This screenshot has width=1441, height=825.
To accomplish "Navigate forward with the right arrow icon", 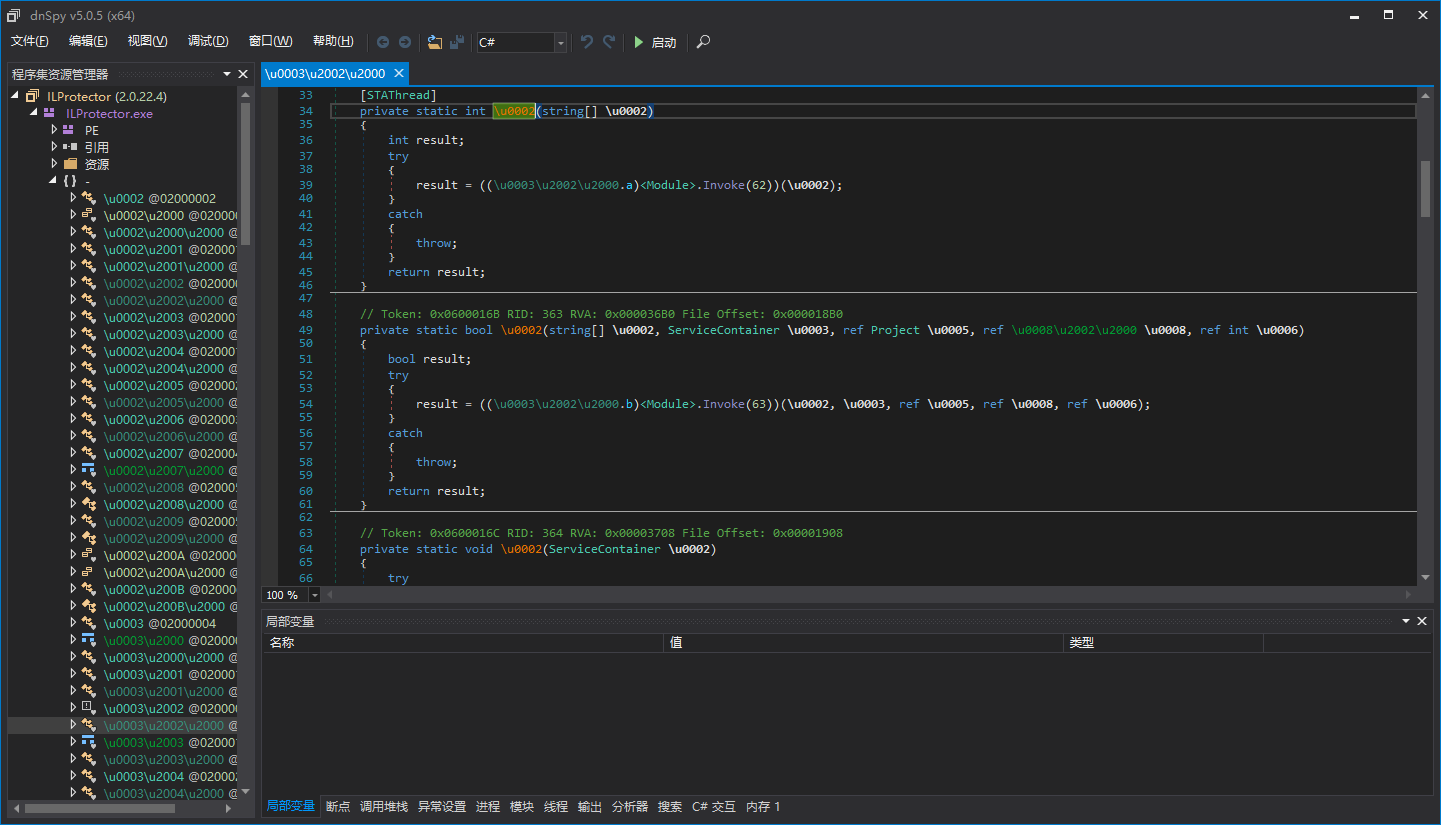I will [x=405, y=42].
